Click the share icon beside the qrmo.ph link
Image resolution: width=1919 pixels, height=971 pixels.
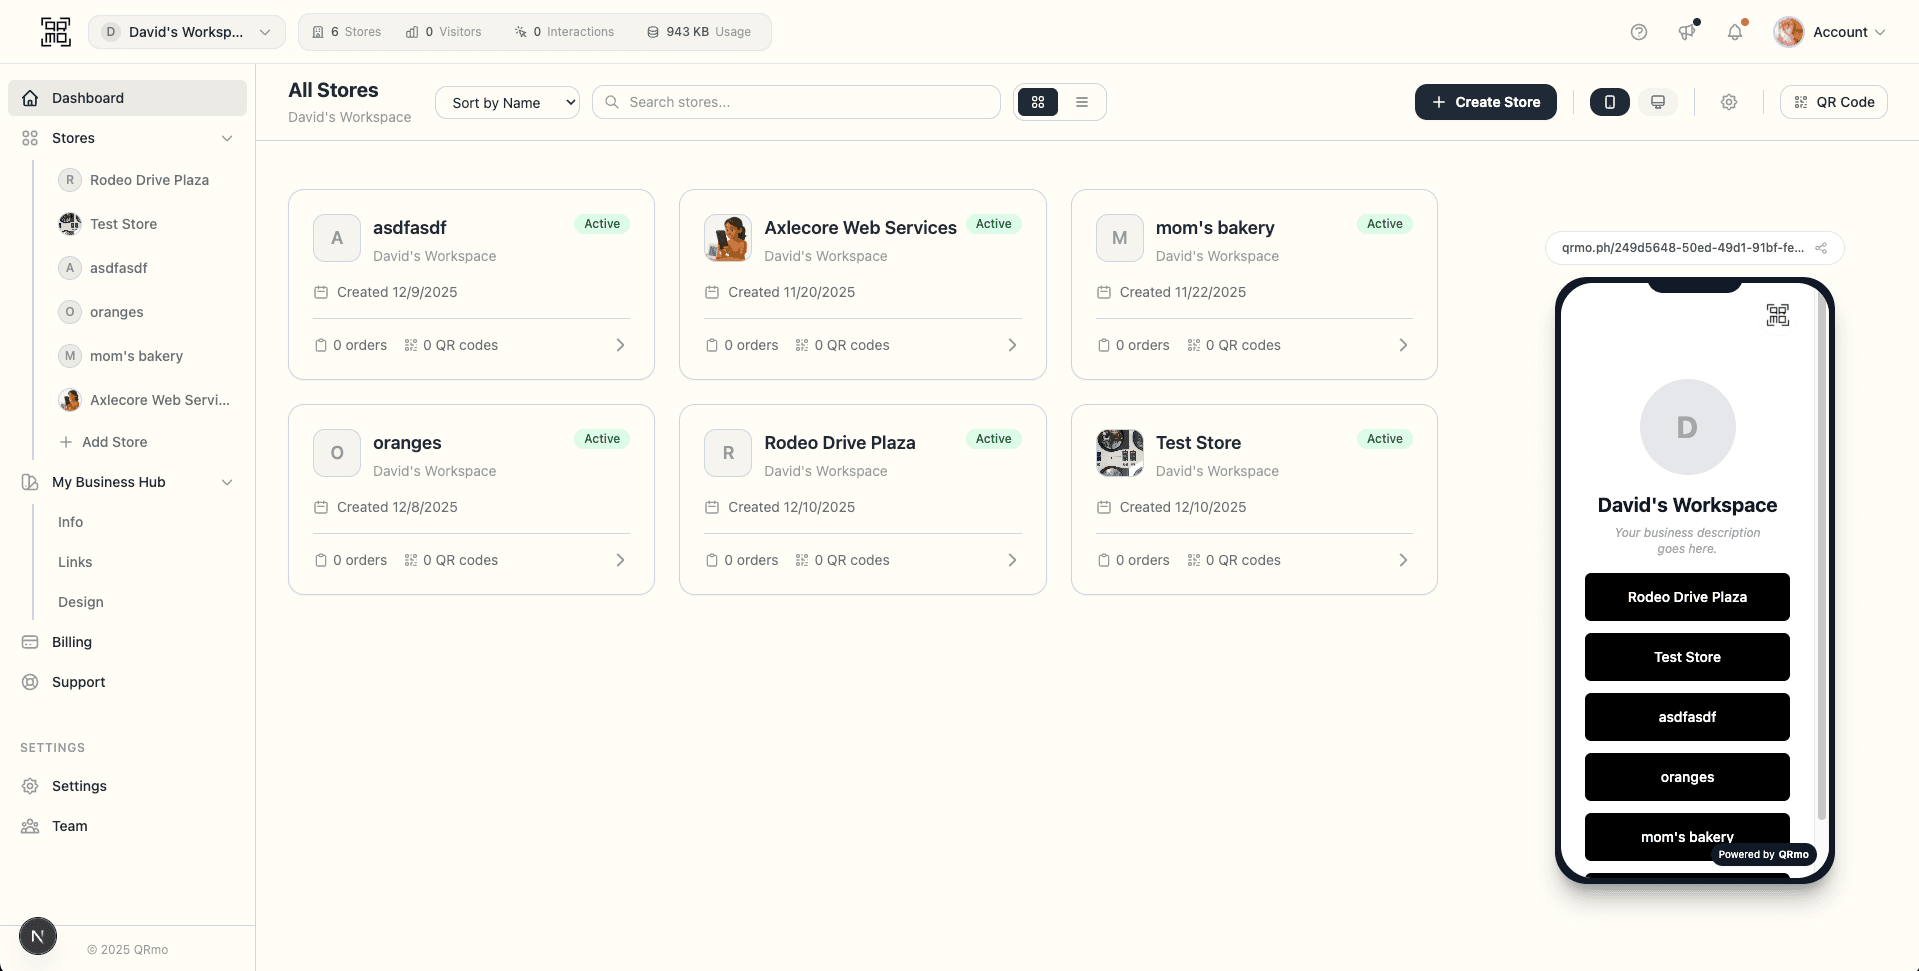1821,248
